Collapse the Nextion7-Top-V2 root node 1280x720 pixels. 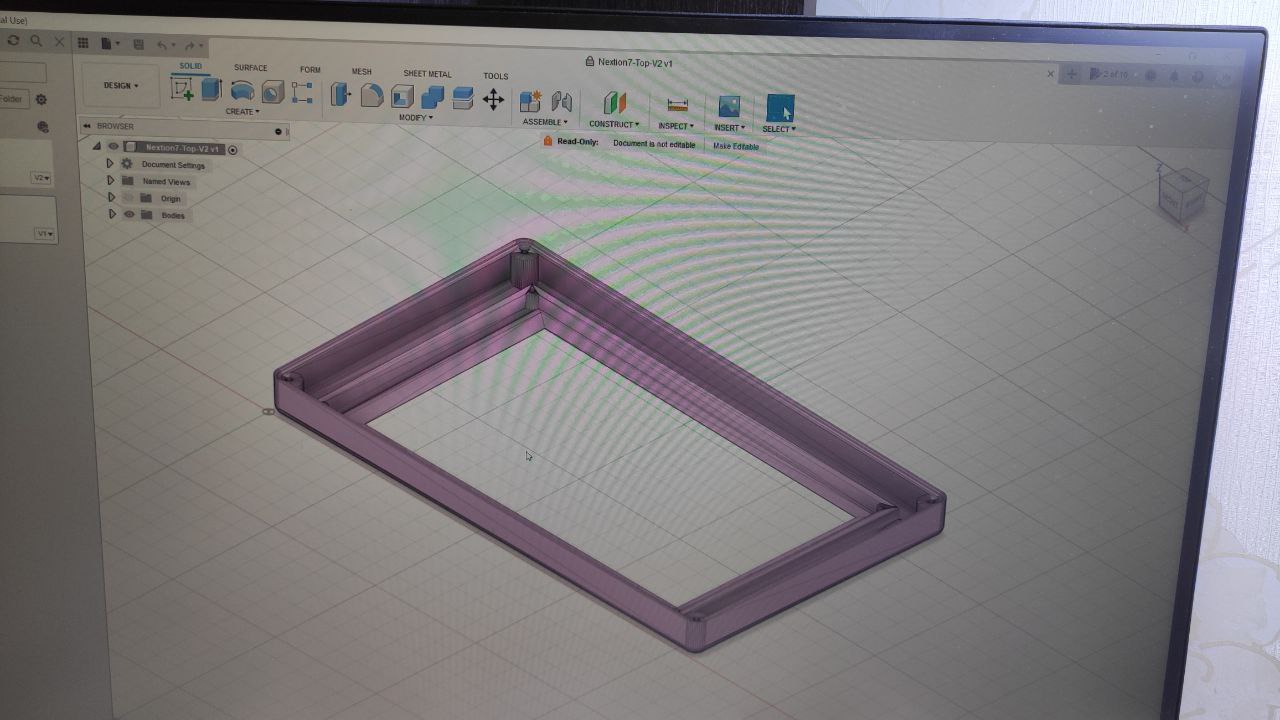(97, 147)
